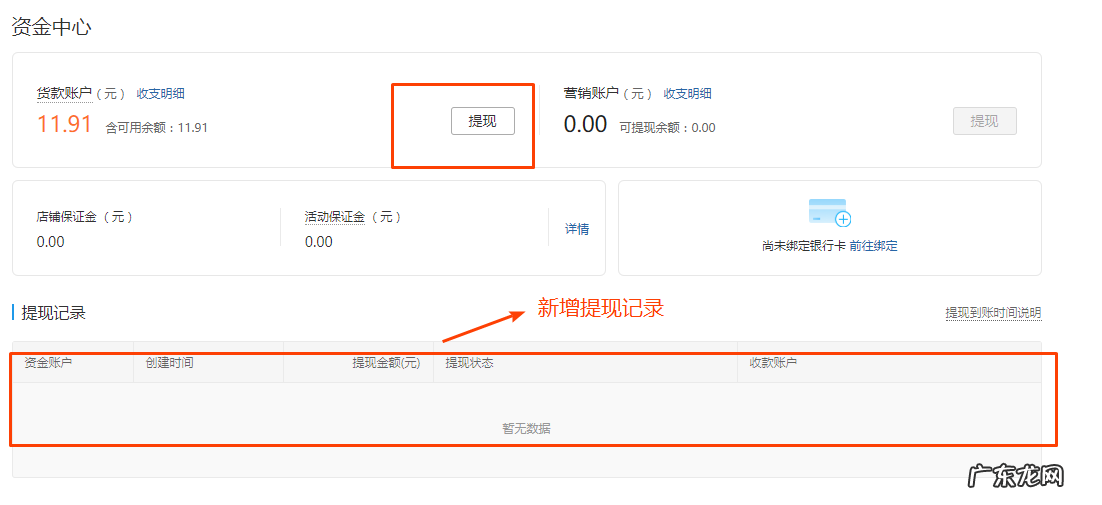The image size is (1102, 505).
Task: Open 收支明细 link next to 营销账户
Action: [687, 94]
